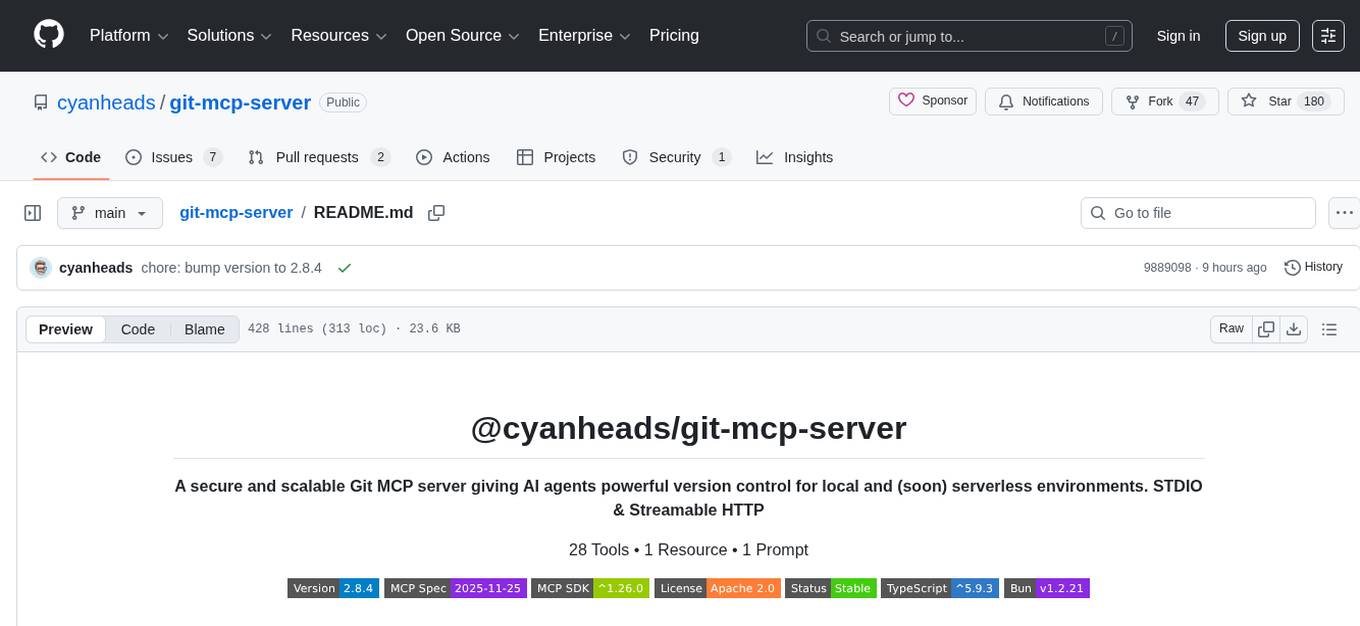Download raw README via the download icon
This screenshot has height=626, width=1360.
(x=1294, y=328)
